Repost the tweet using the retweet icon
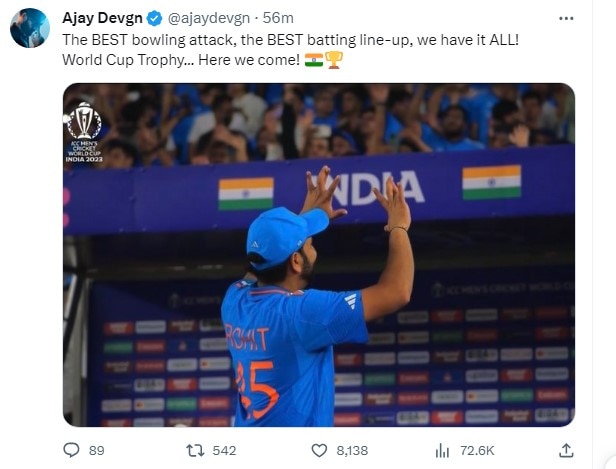616x469 pixels. (x=197, y=450)
